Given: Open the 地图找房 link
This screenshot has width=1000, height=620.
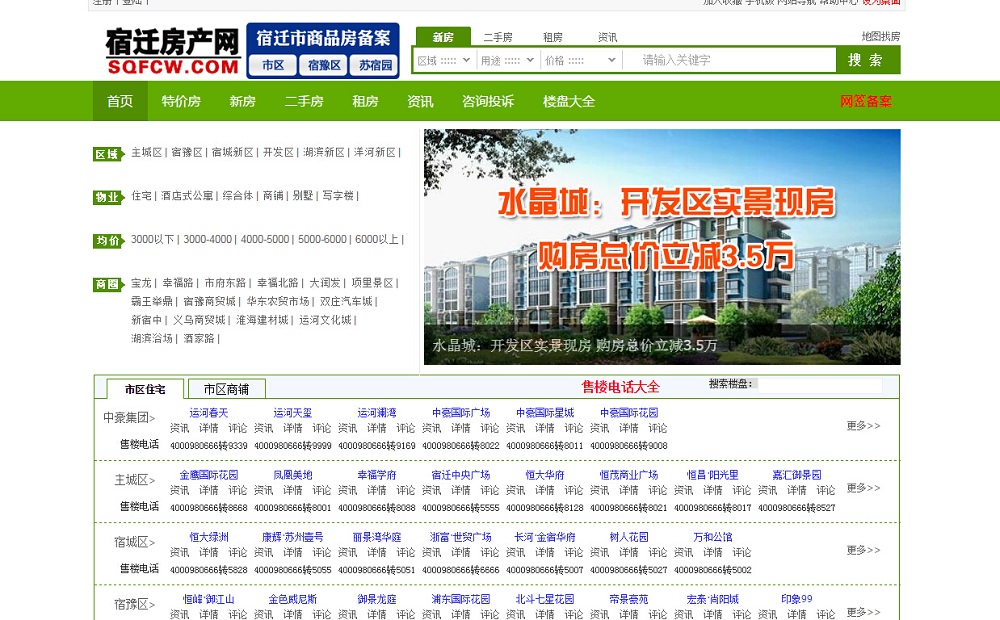Looking at the screenshot, I should 881,36.
